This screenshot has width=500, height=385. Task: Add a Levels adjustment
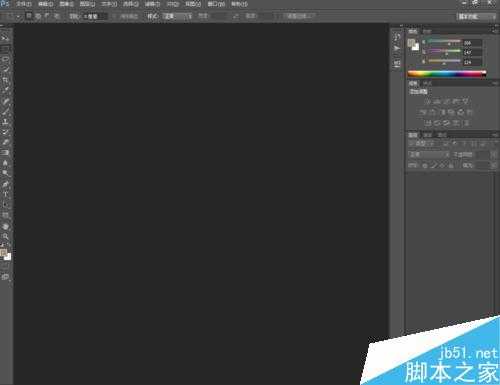tap(437, 101)
